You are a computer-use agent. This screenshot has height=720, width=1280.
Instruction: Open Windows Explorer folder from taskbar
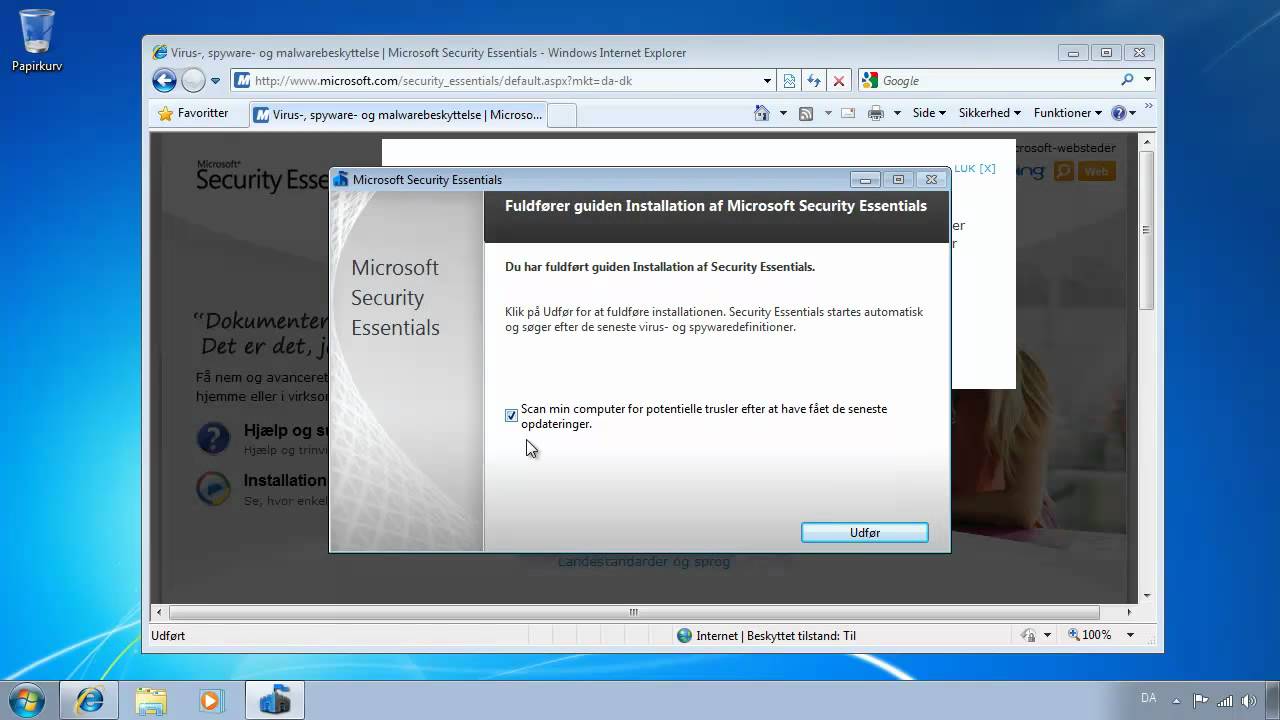point(151,701)
